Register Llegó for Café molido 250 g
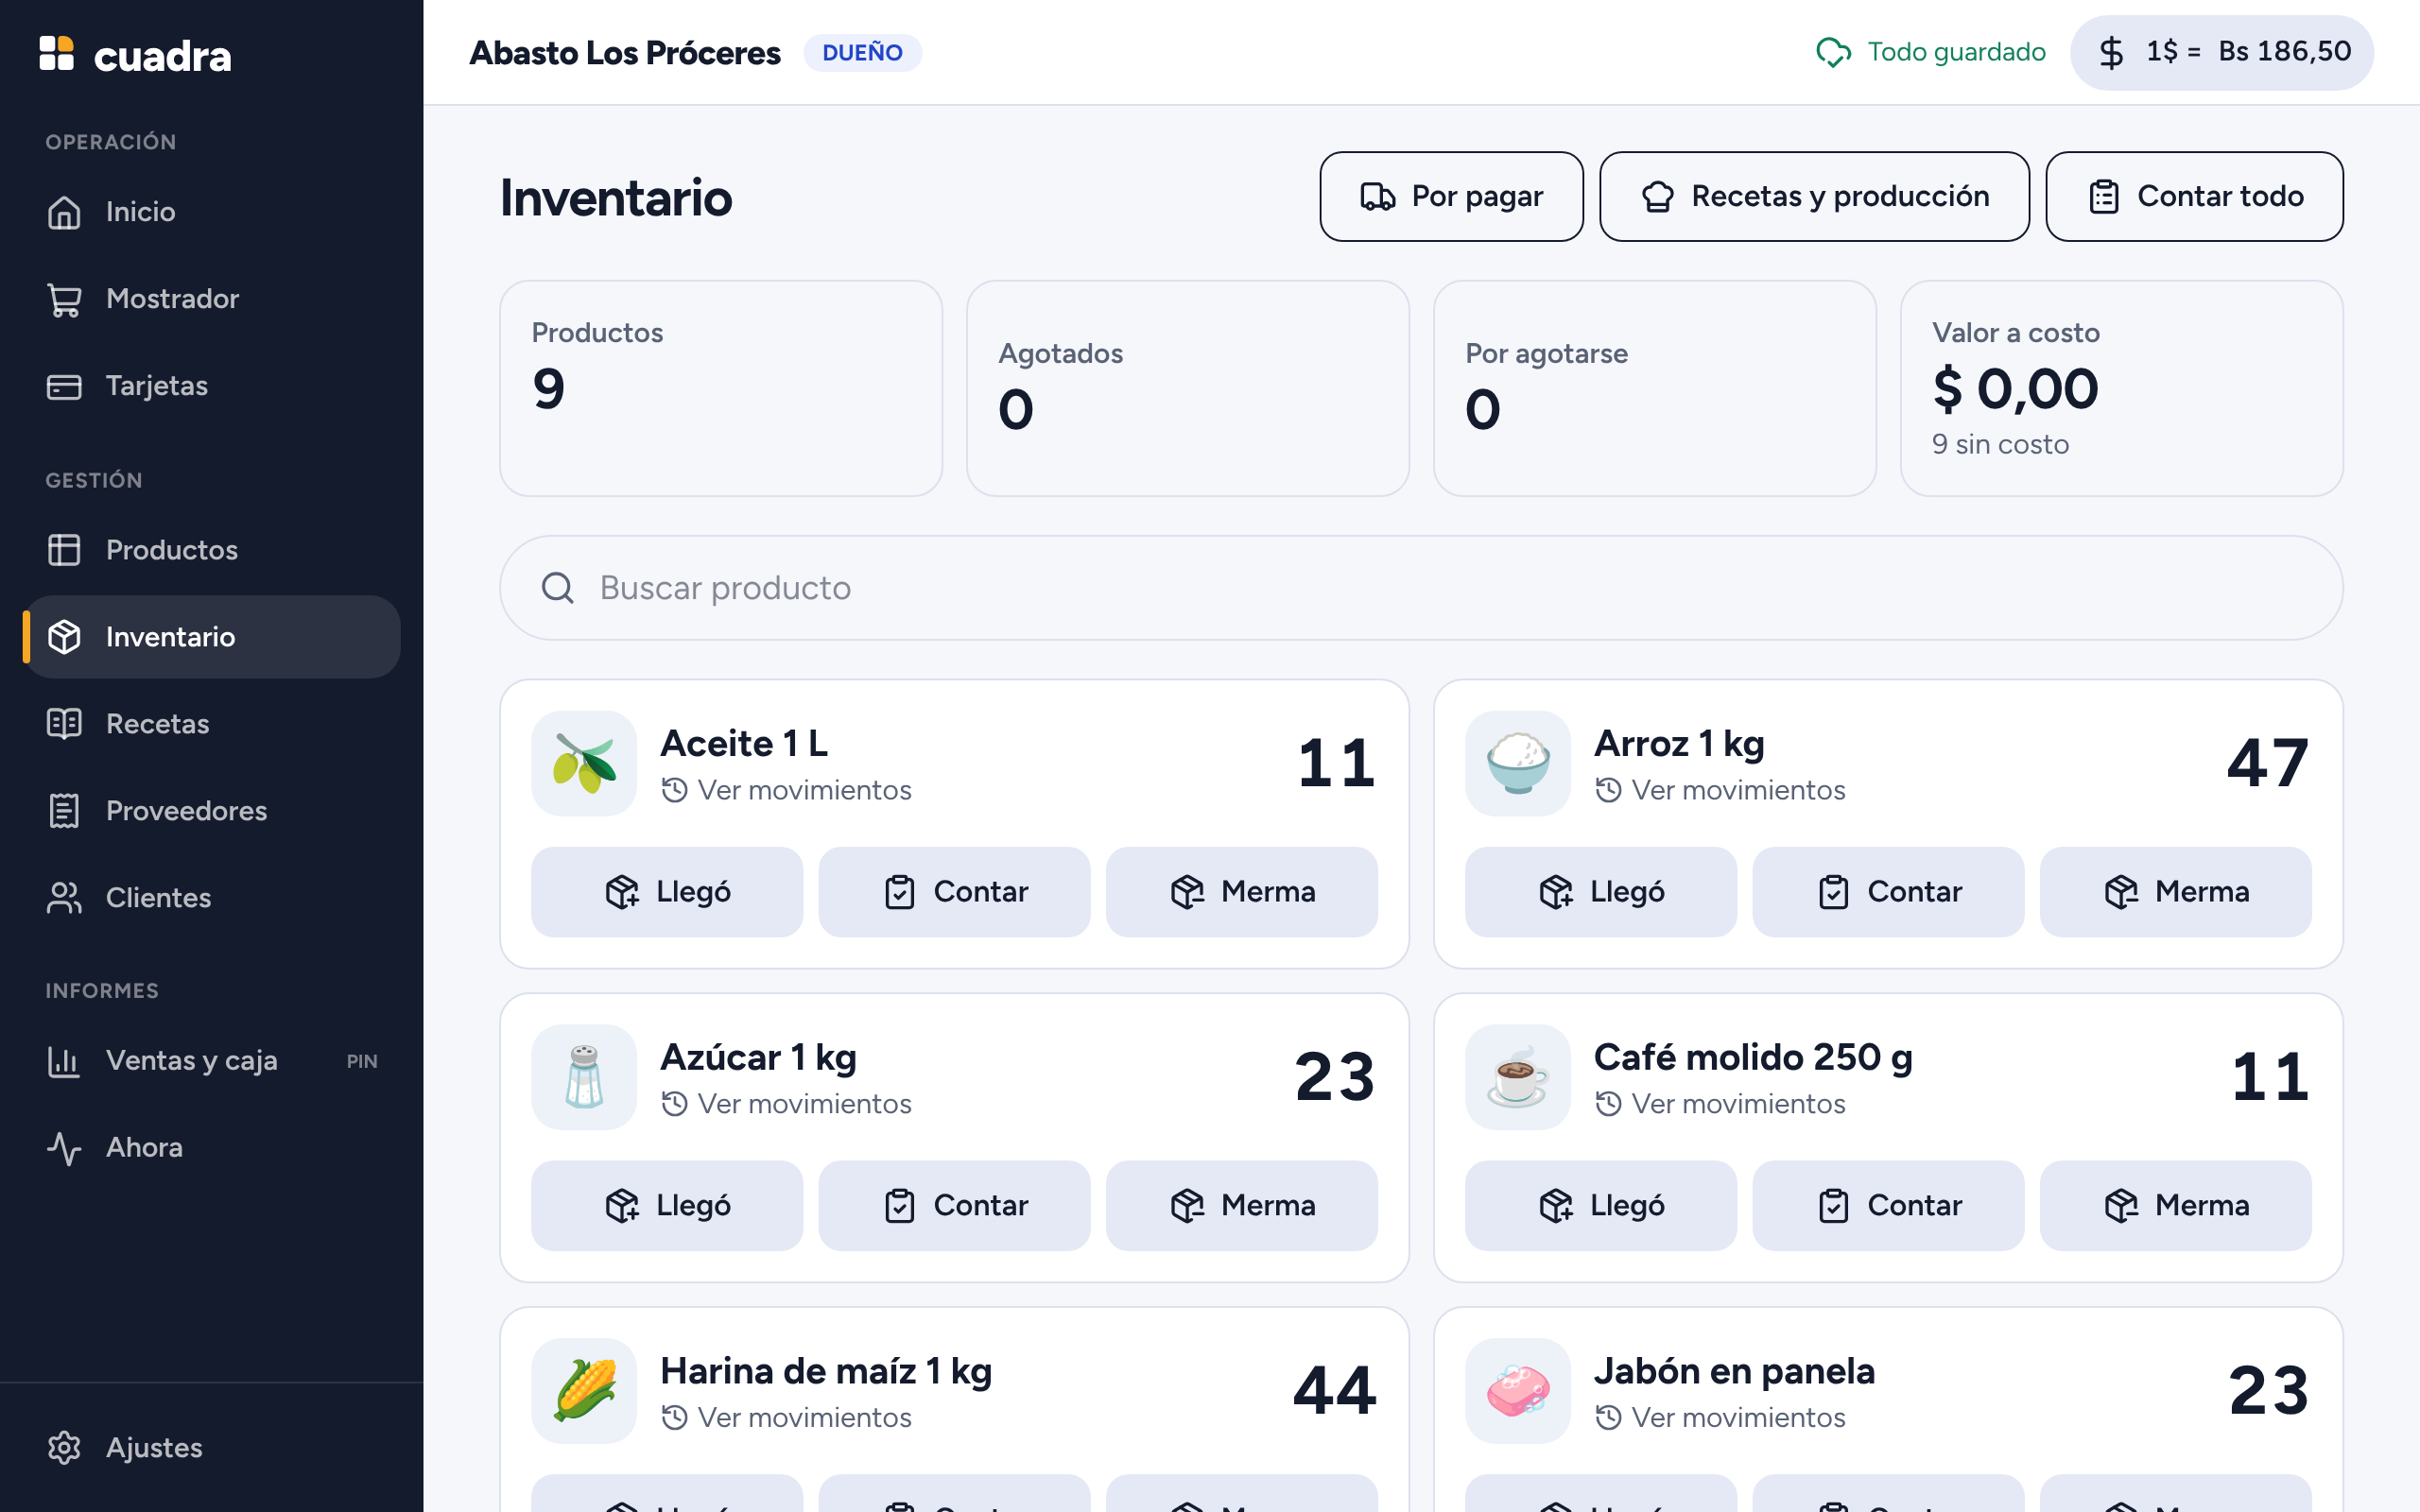The height and width of the screenshot is (1512, 2420). 1601,1206
